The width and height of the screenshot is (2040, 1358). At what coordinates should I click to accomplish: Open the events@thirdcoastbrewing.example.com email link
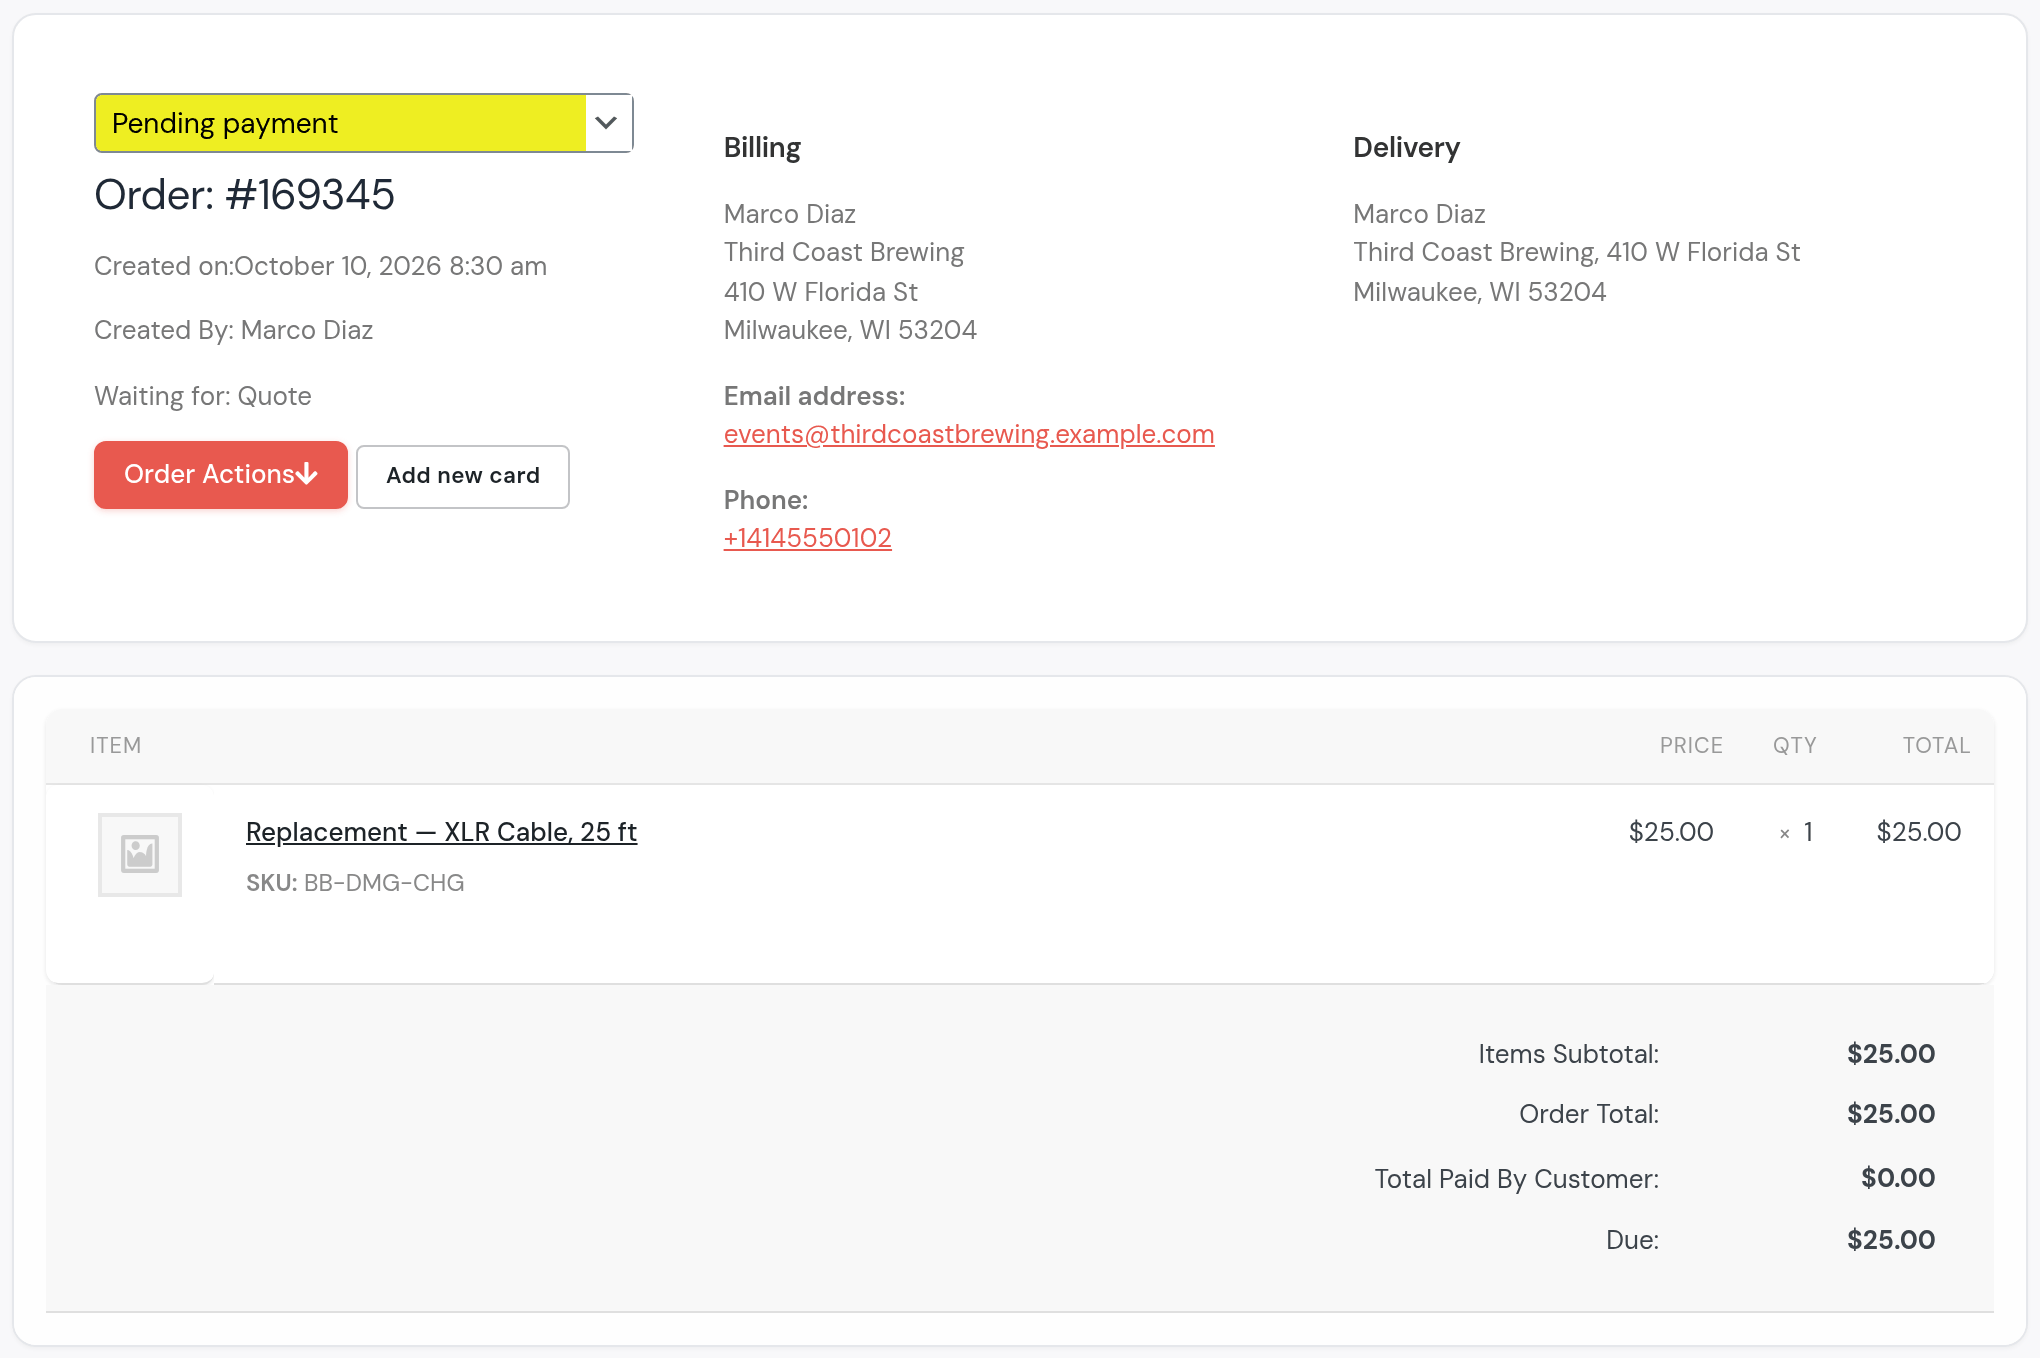pyautogui.click(x=969, y=434)
